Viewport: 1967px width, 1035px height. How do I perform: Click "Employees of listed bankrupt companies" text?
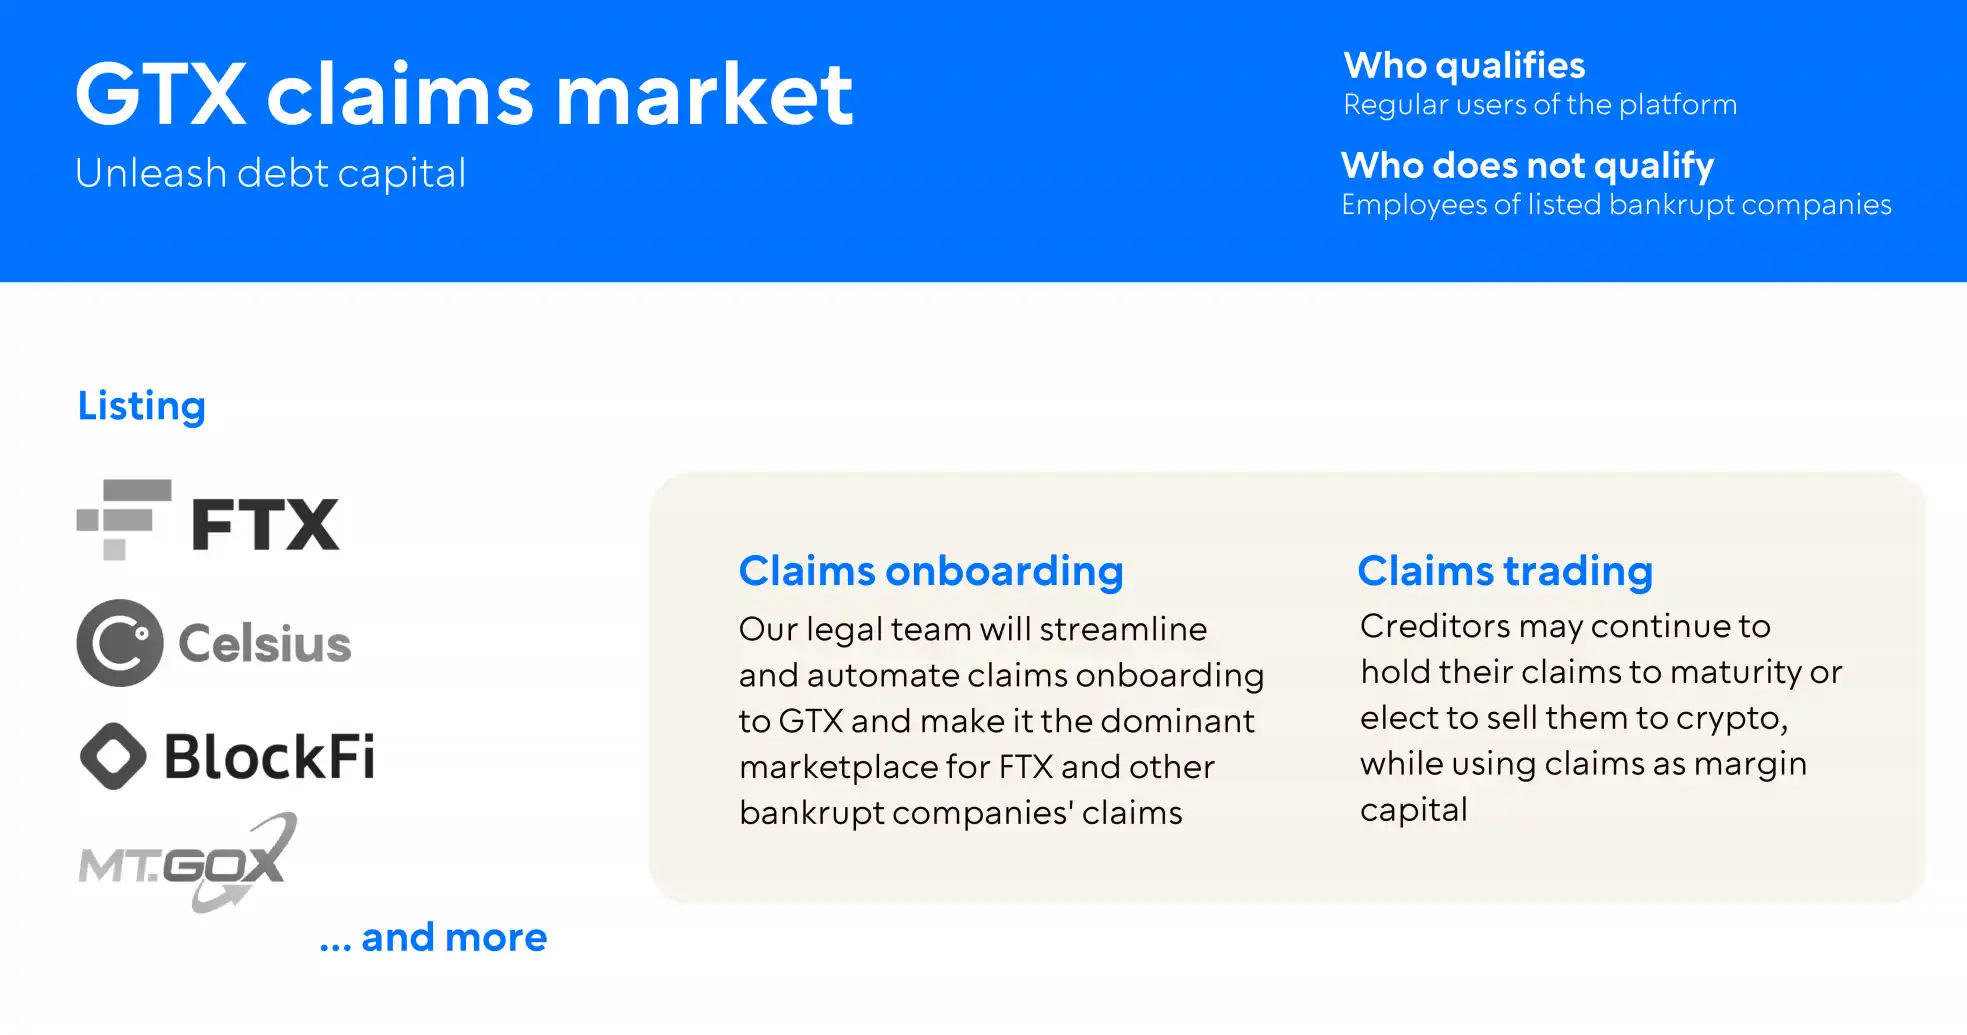(x=1616, y=205)
